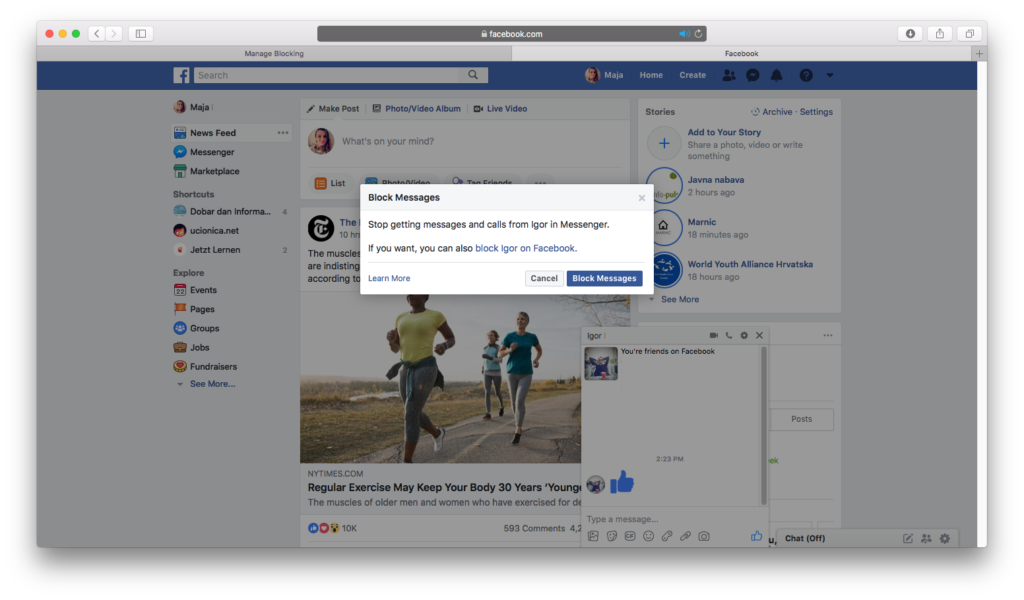Click the voice call phone icon in Igor's chat
1024x600 pixels.
(x=729, y=335)
